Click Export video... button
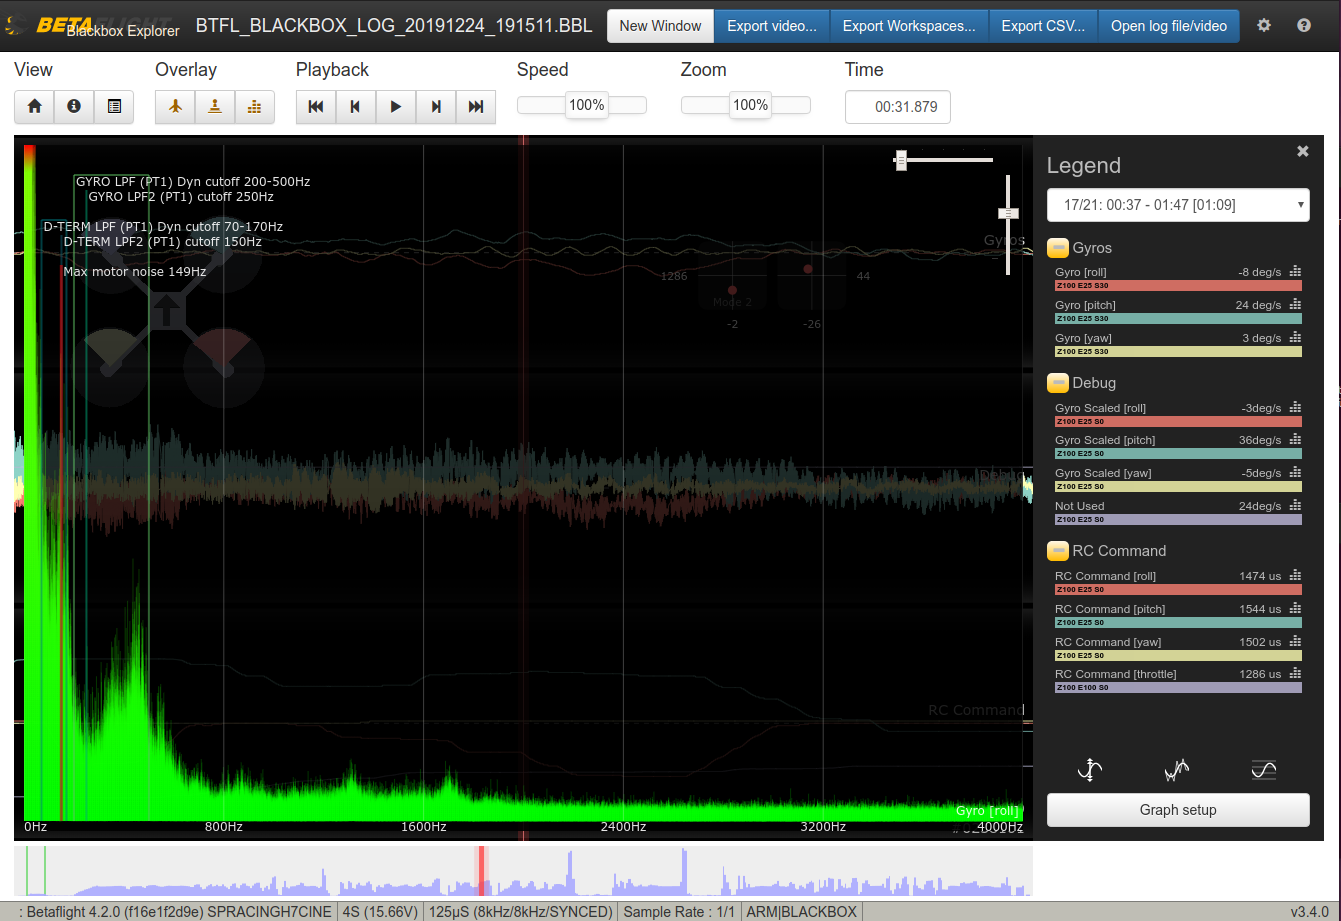1341x921 pixels. (772, 26)
